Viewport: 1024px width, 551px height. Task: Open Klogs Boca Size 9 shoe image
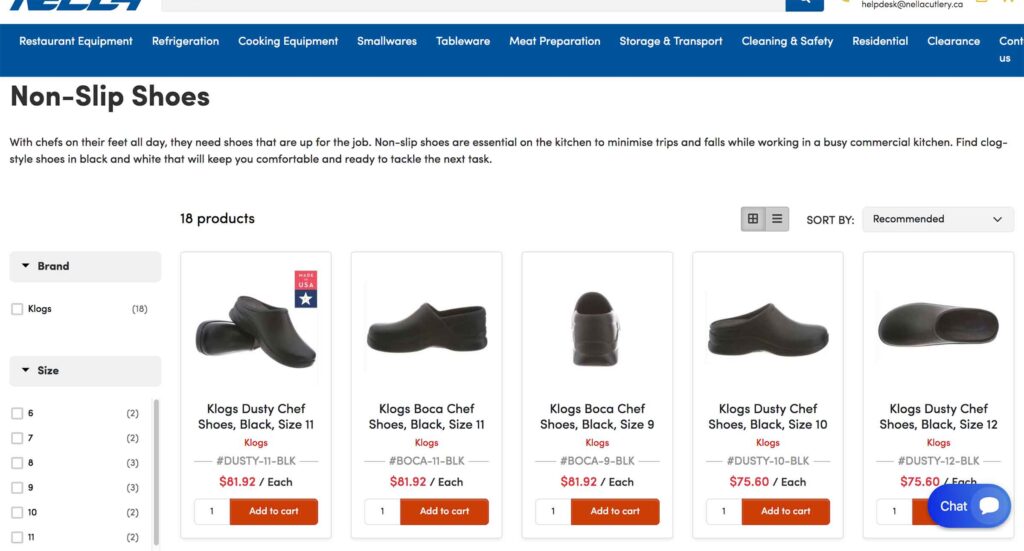click(x=597, y=329)
